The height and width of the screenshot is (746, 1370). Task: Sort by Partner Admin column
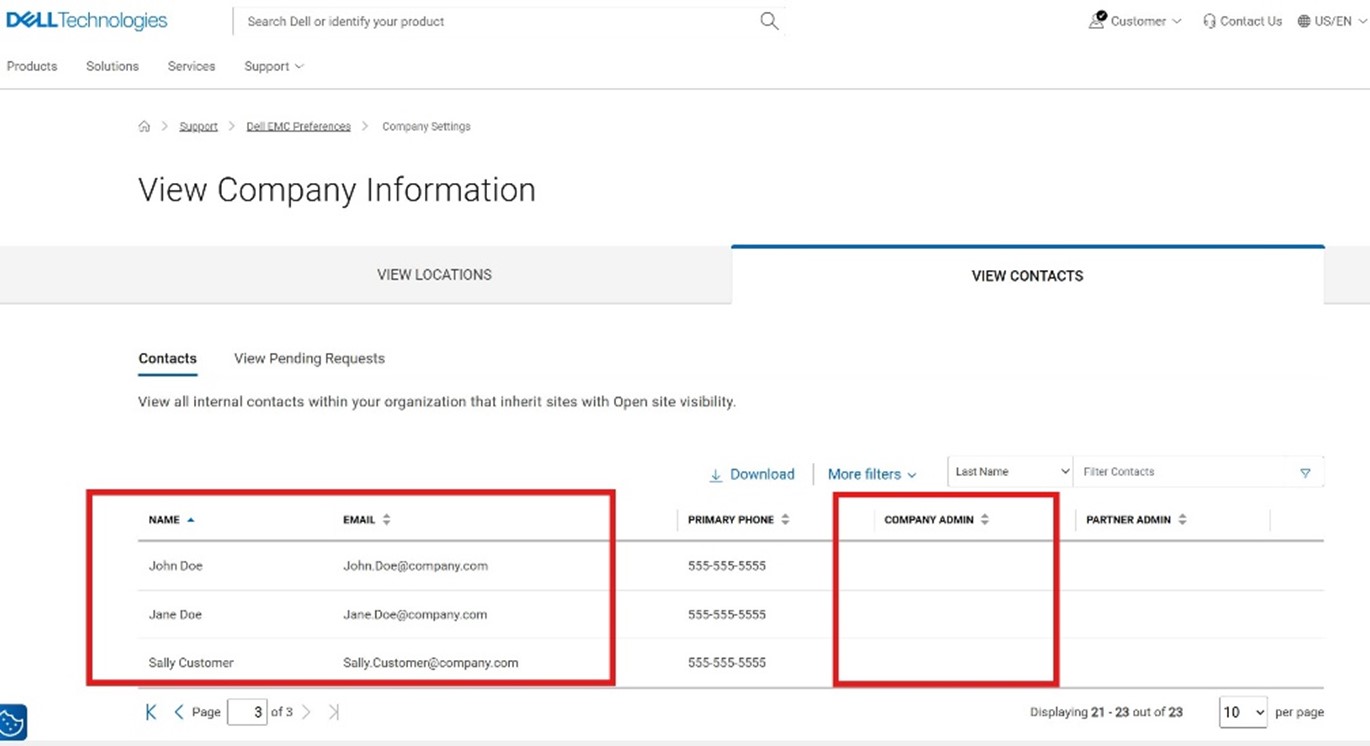(x=1182, y=520)
